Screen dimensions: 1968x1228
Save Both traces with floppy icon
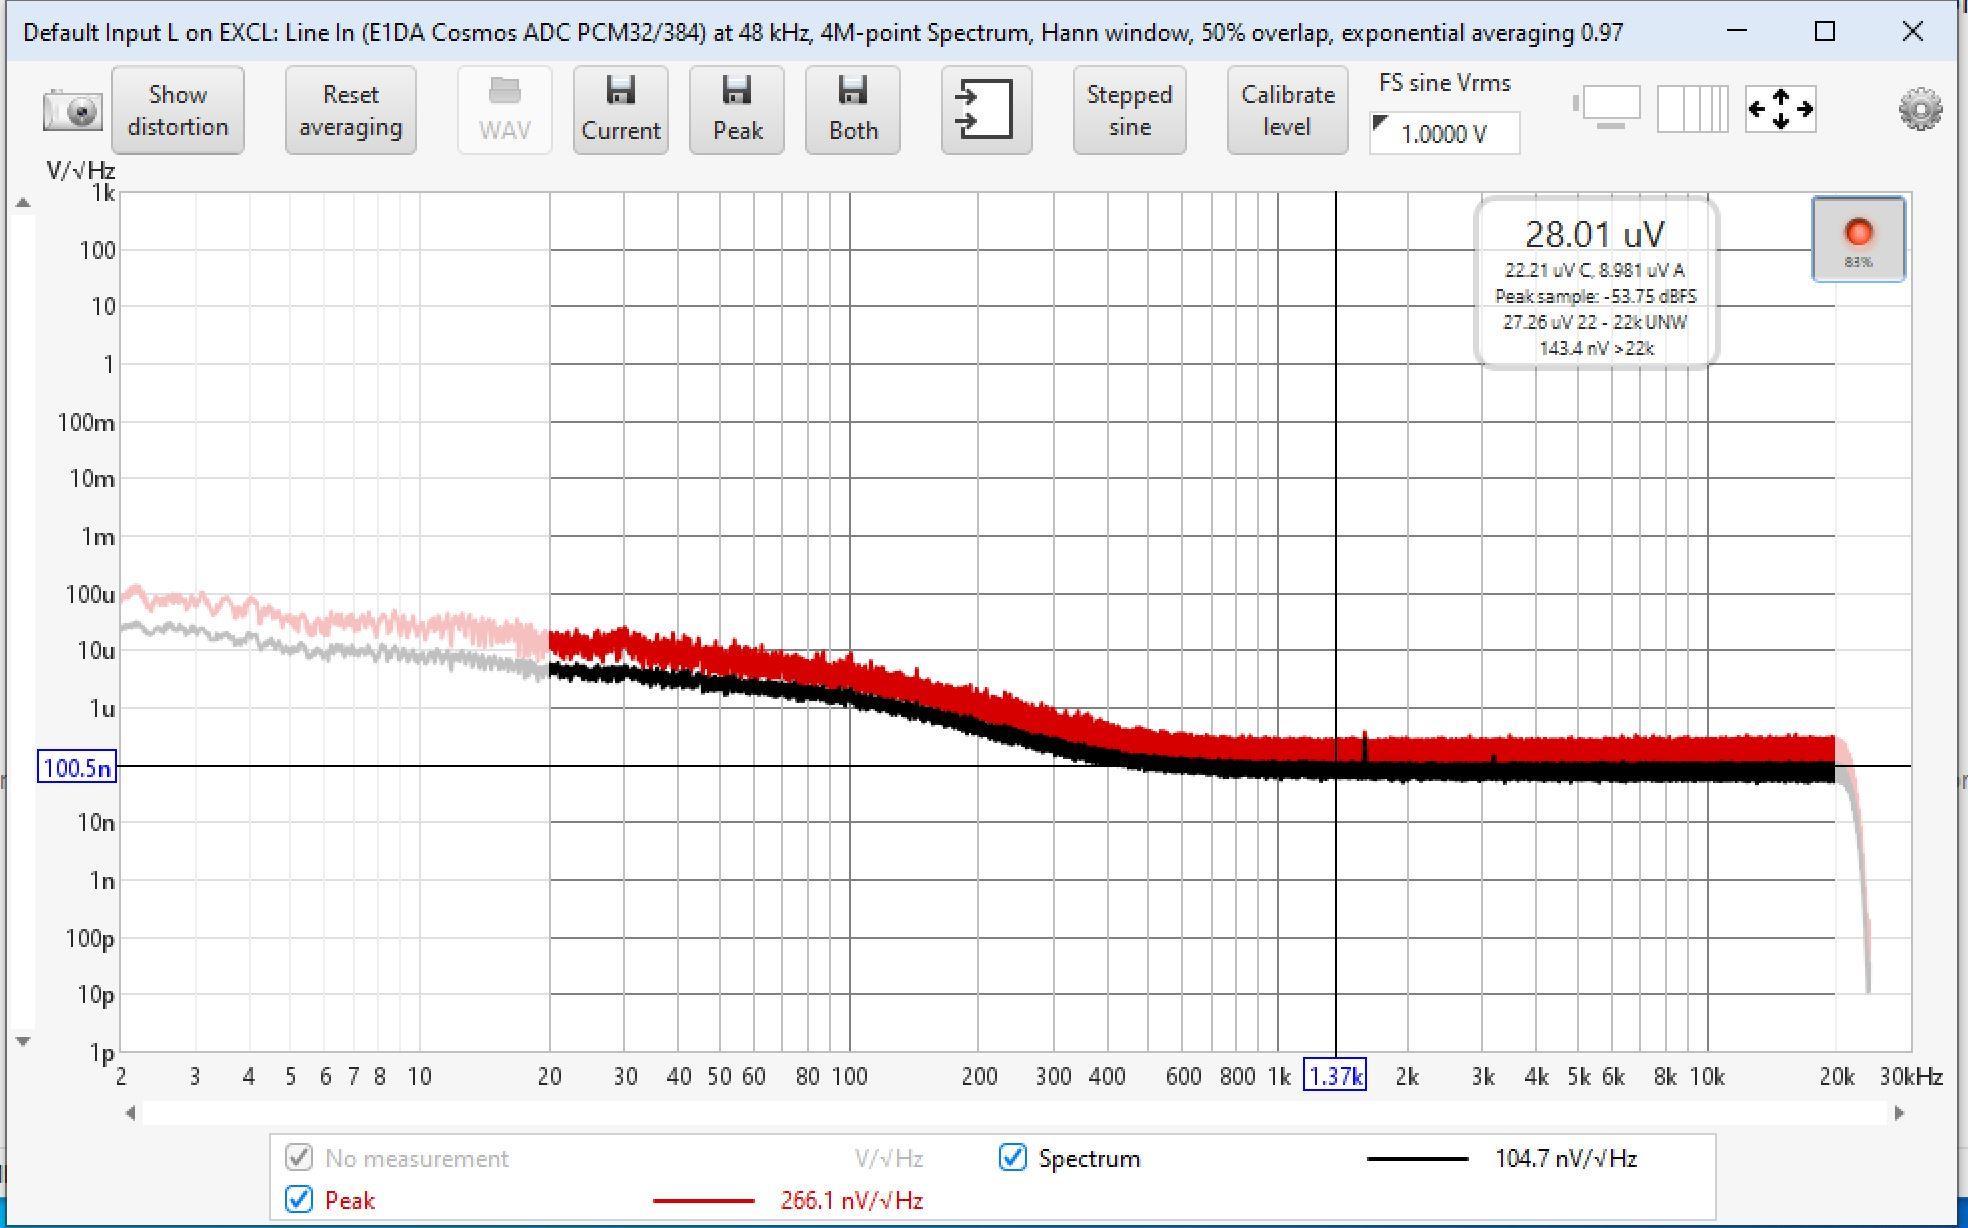(853, 110)
